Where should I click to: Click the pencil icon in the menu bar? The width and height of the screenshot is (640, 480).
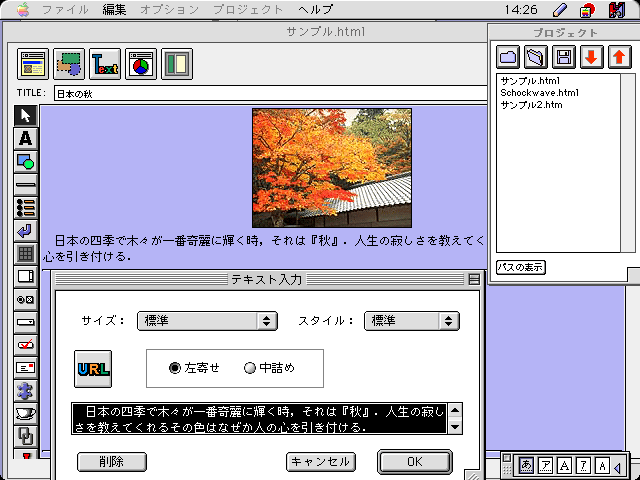[561, 10]
